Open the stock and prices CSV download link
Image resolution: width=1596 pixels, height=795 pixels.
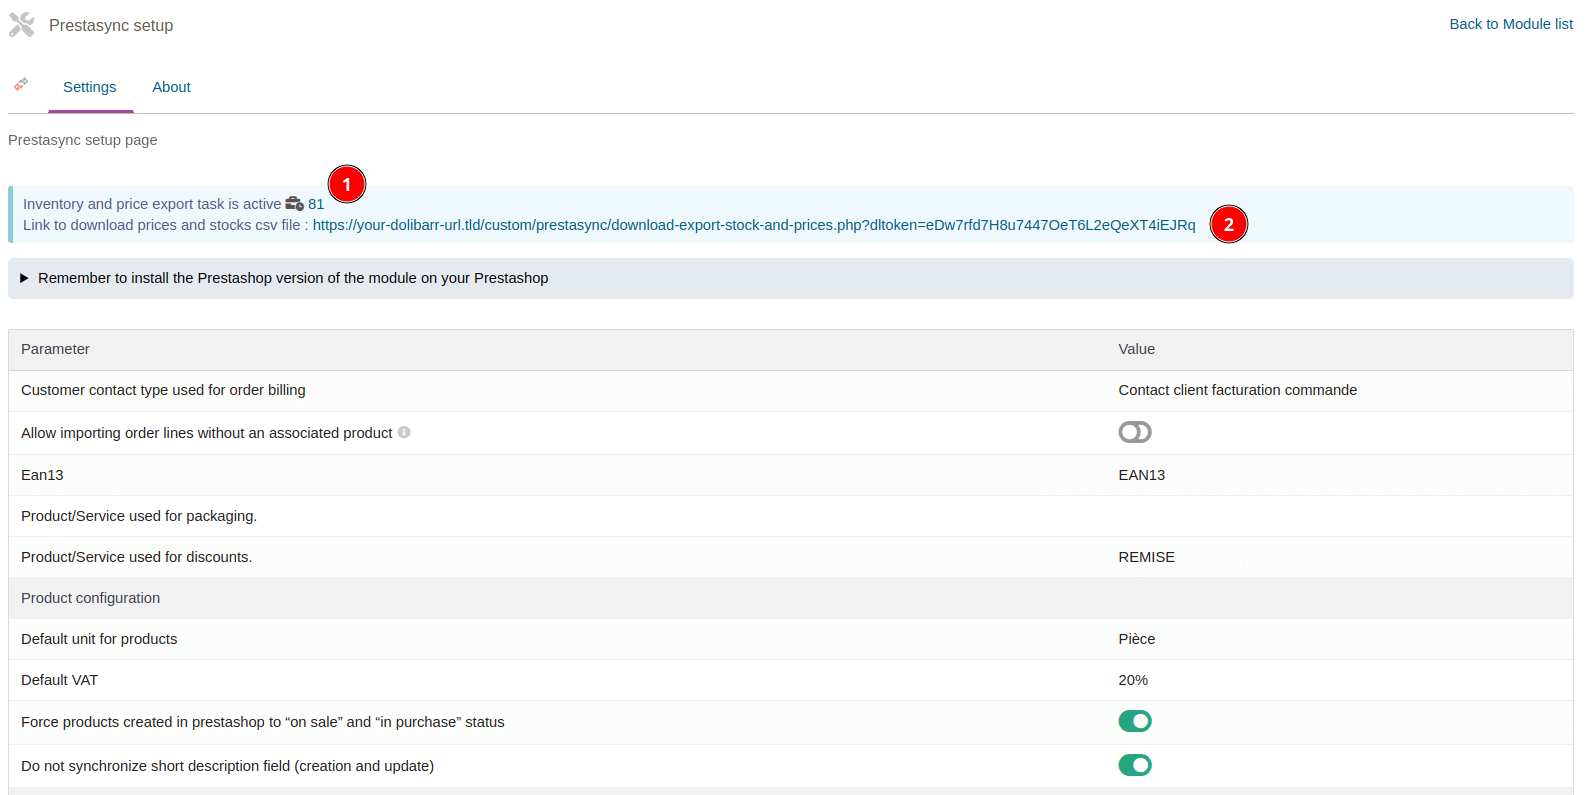(753, 225)
